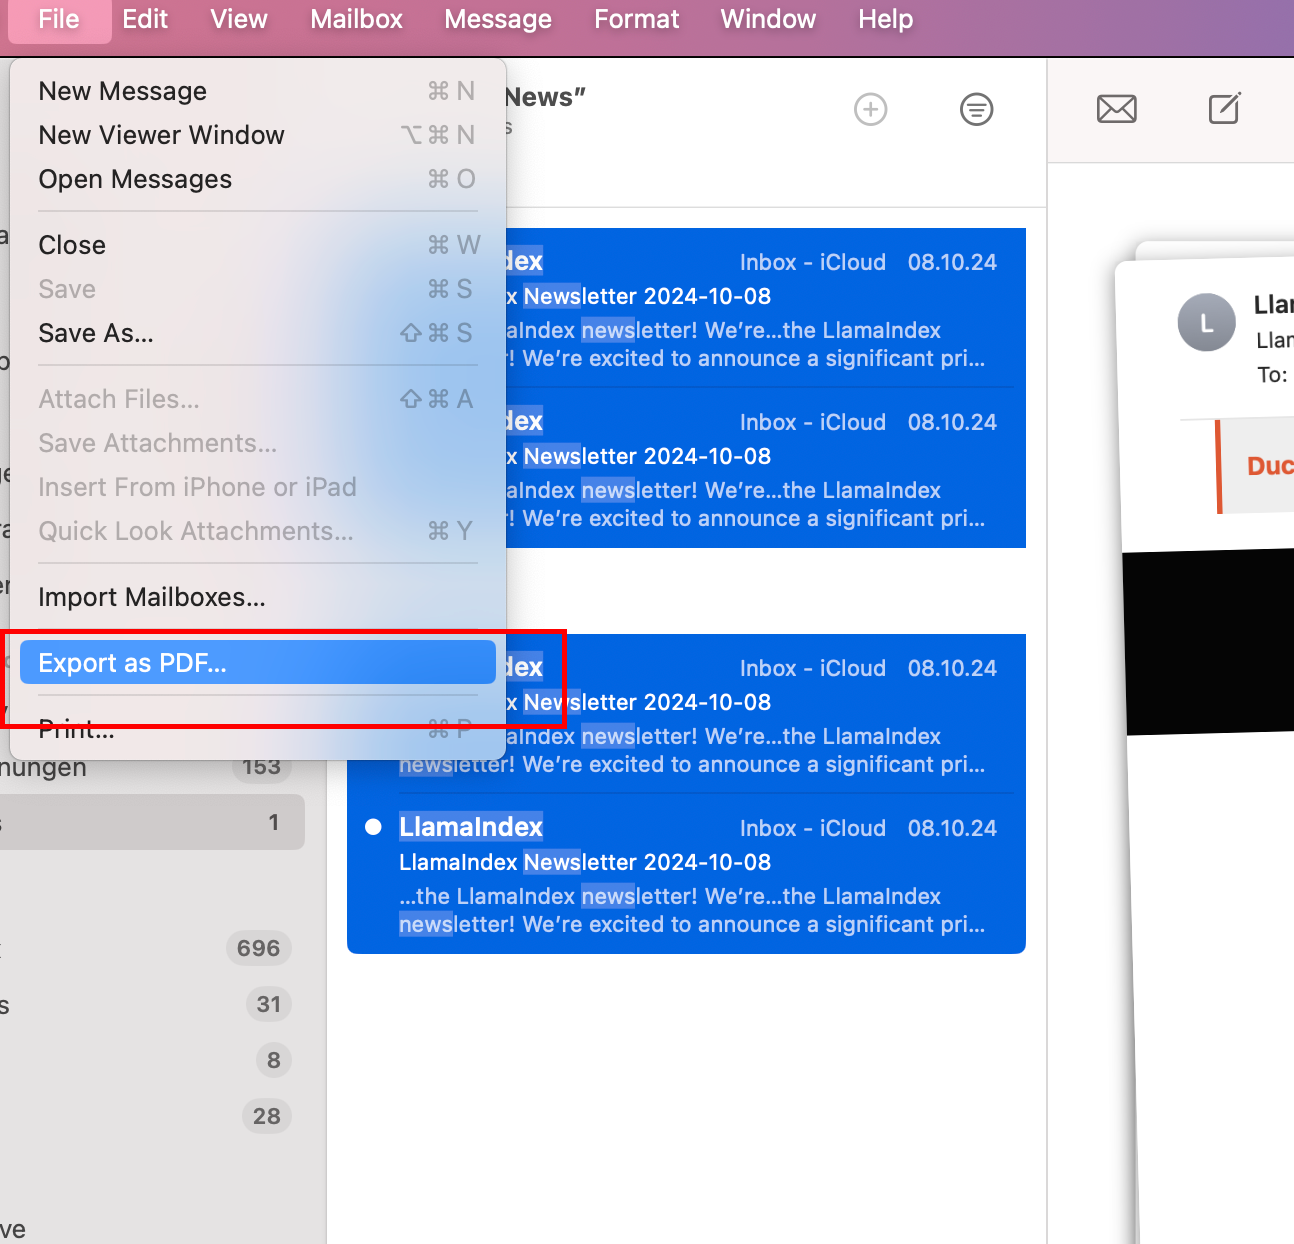Open the Format menu

click(636, 19)
